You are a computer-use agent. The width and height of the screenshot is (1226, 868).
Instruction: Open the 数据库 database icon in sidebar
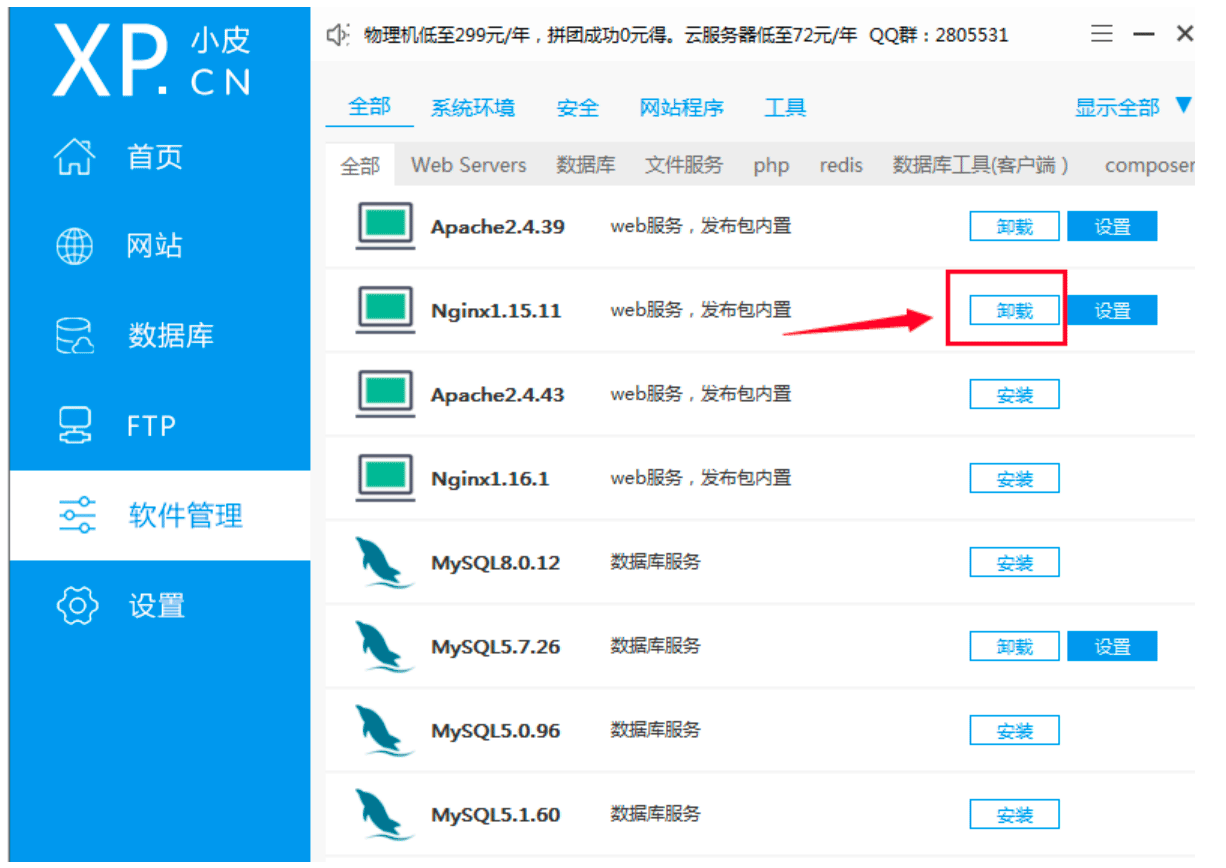[x=76, y=336]
